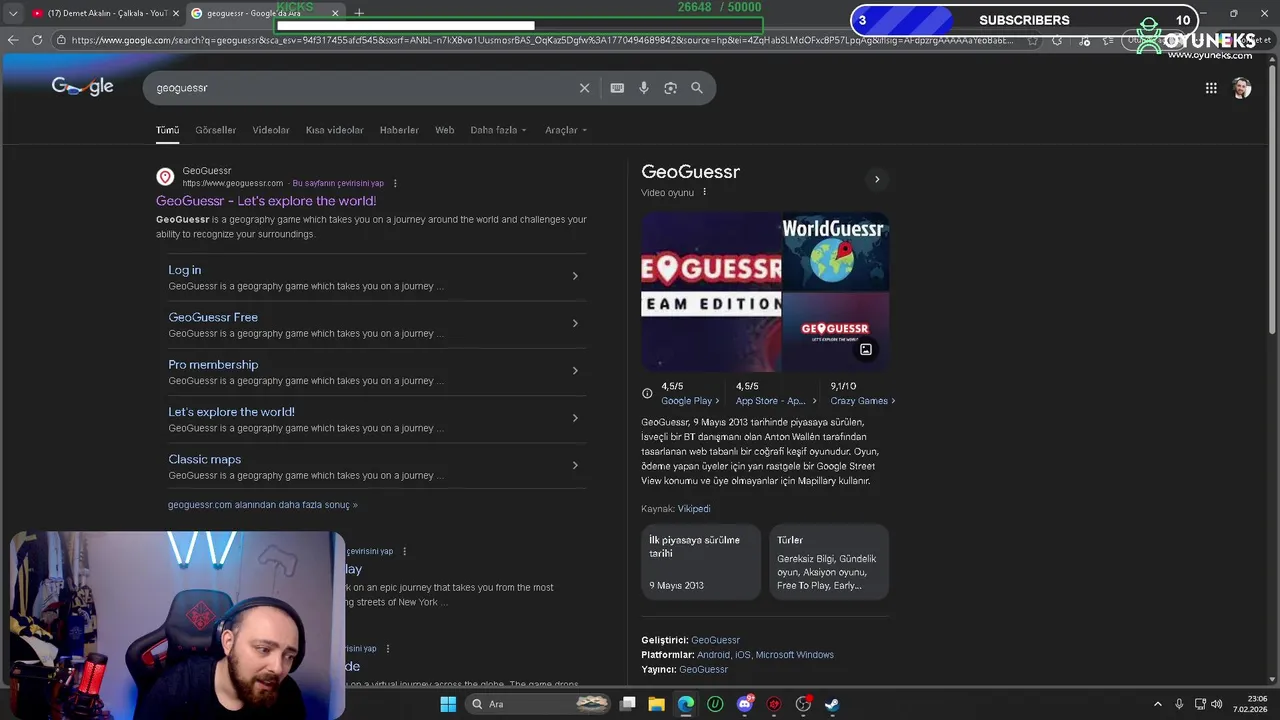Viewport: 1280px width, 720px height.
Task: Expand the Araçlar dropdown
Action: pos(566,130)
